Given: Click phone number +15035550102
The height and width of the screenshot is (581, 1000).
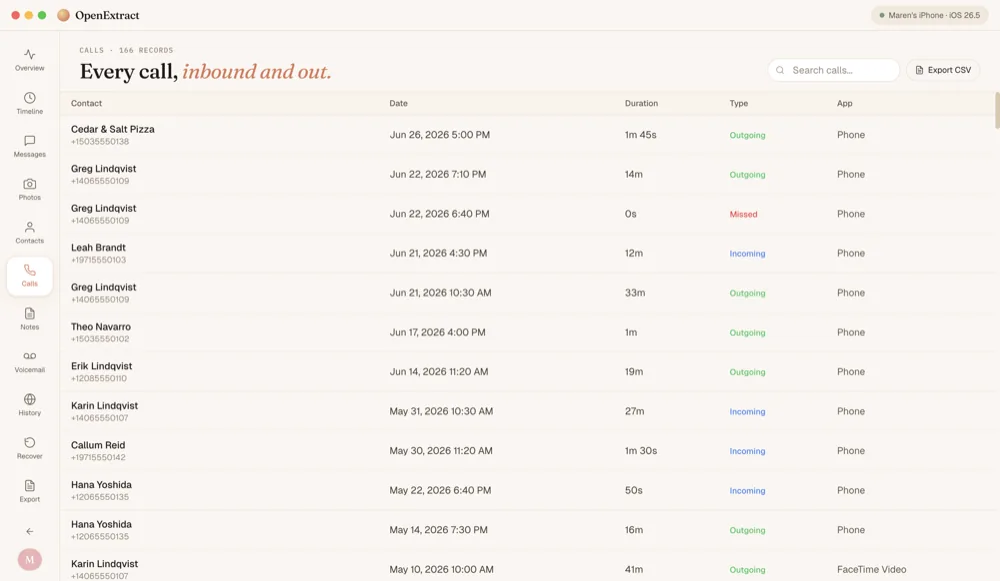Looking at the screenshot, I should coord(99,339).
